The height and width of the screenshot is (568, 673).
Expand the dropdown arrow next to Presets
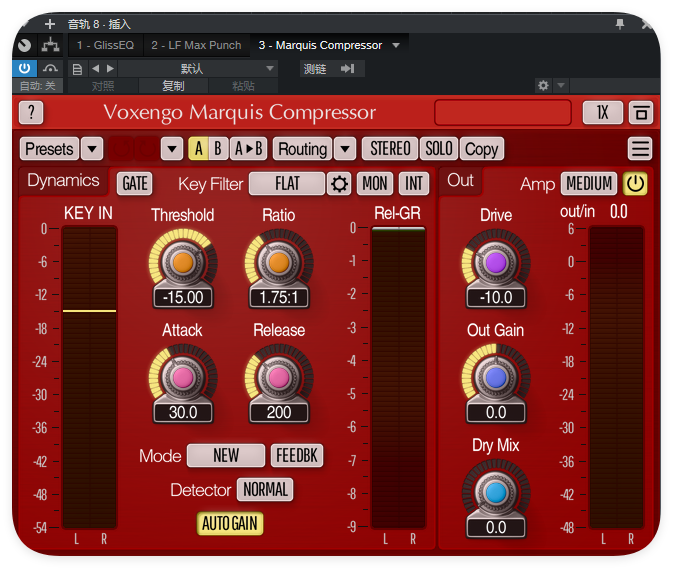[x=92, y=149]
